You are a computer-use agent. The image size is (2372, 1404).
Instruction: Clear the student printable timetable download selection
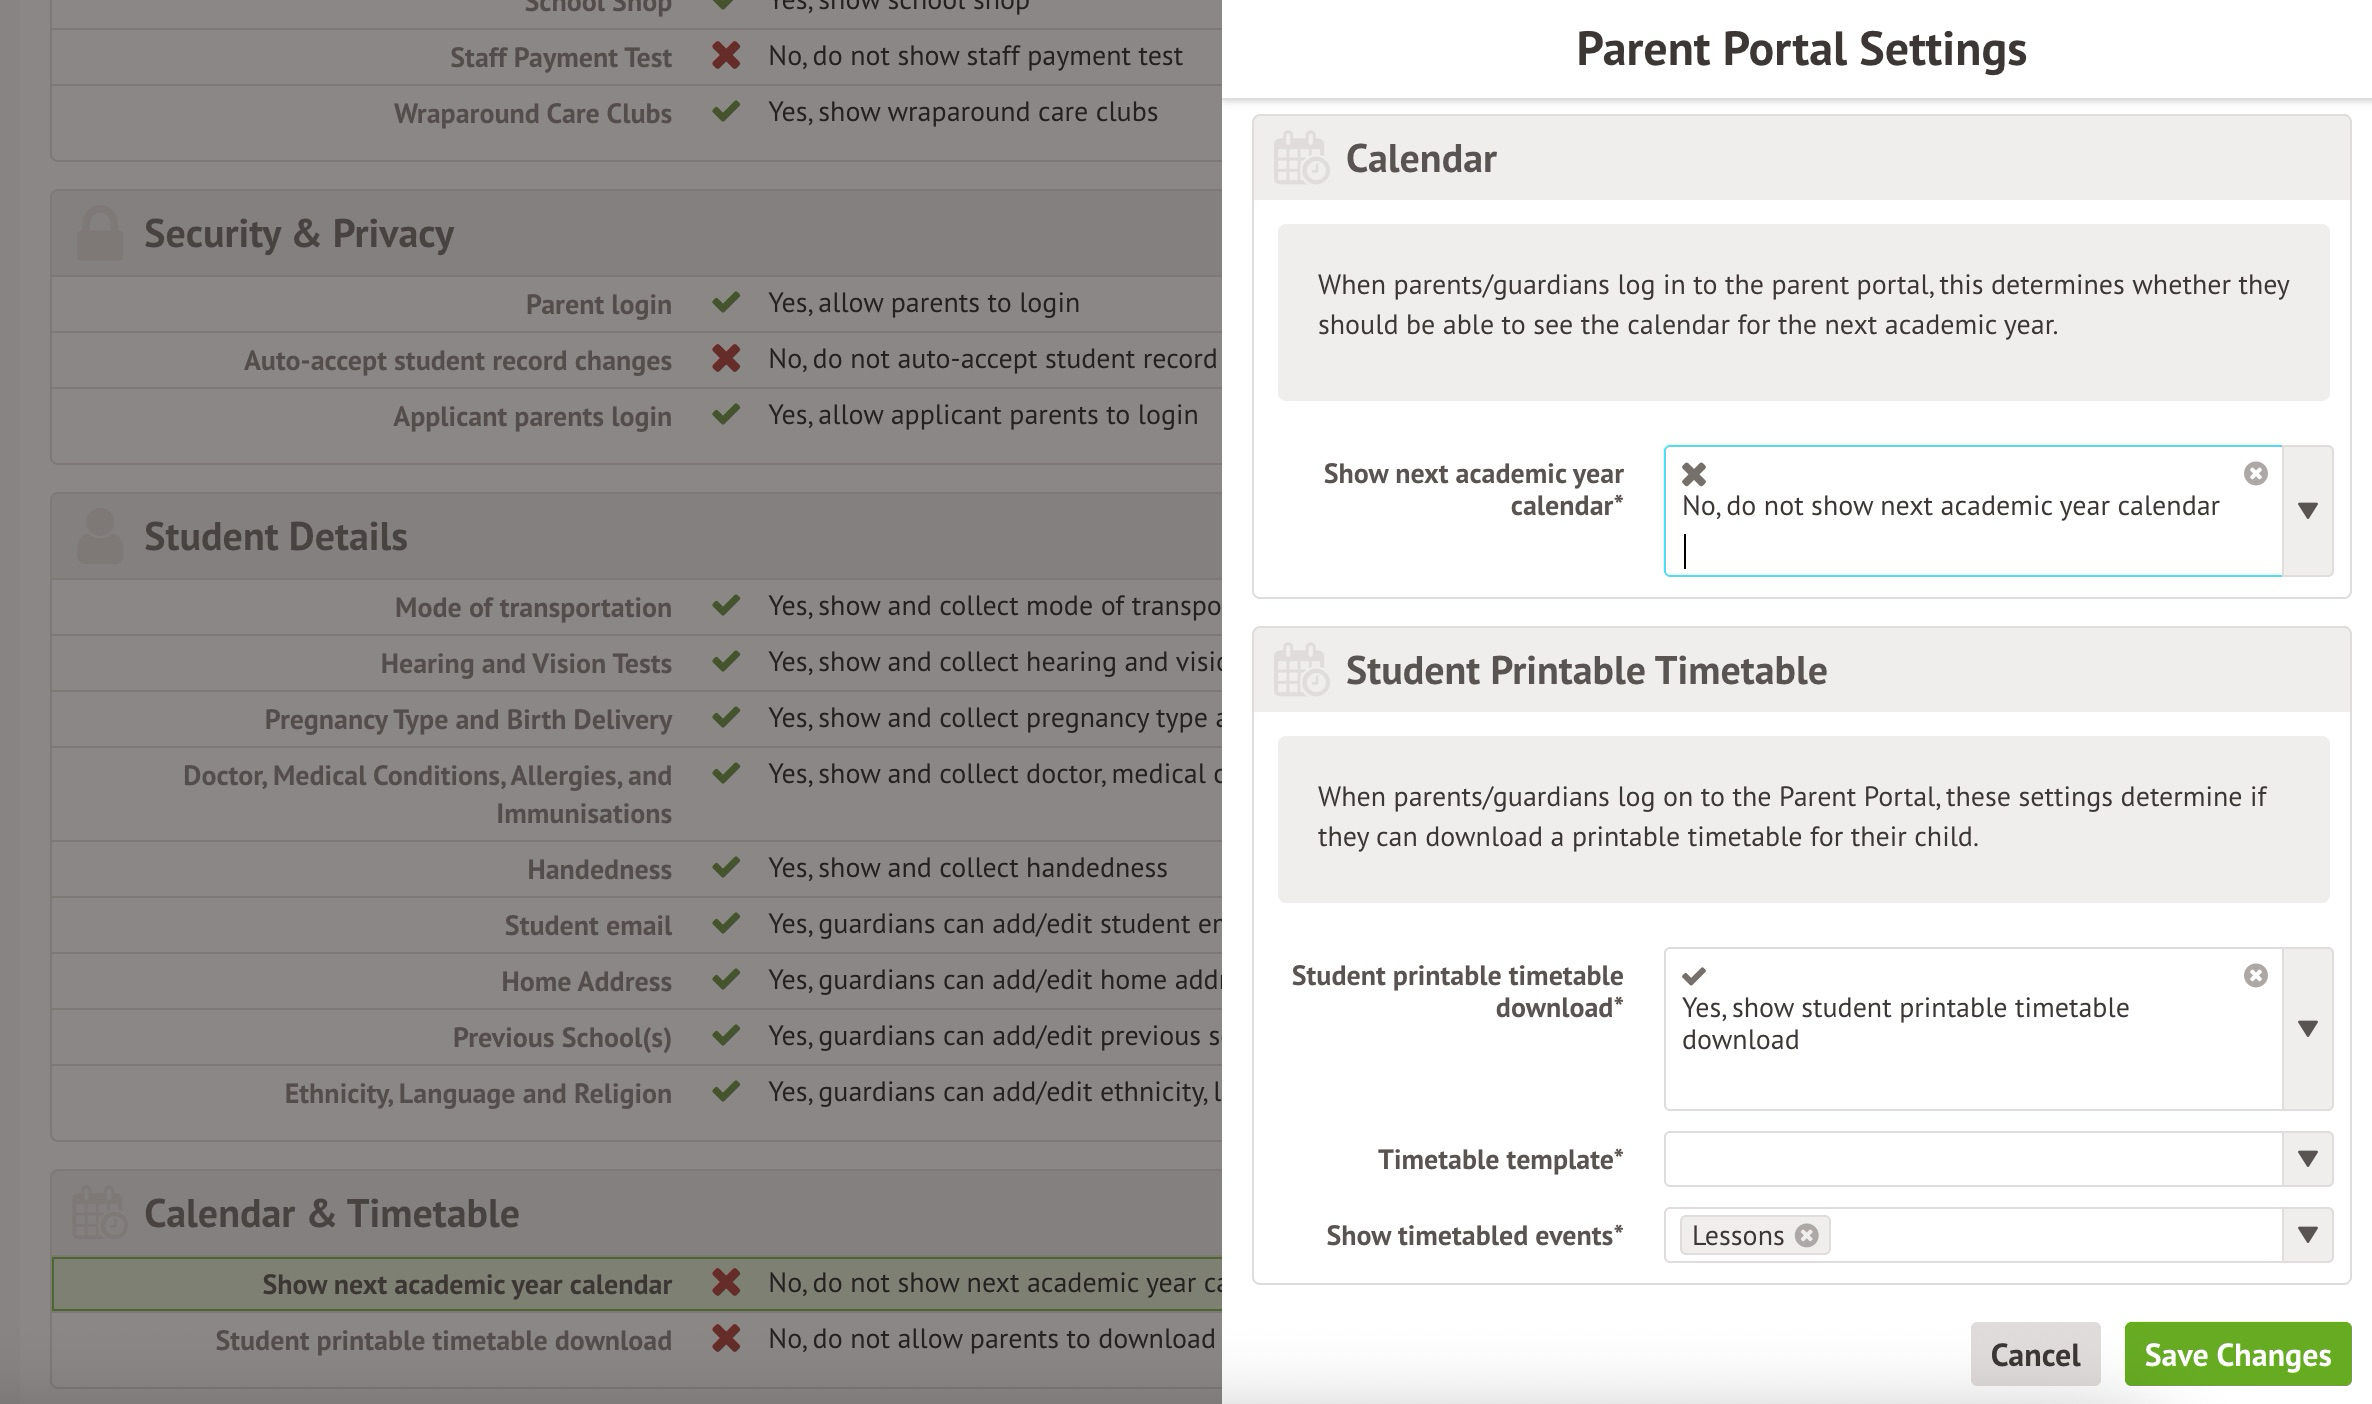[x=2255, y=976]
